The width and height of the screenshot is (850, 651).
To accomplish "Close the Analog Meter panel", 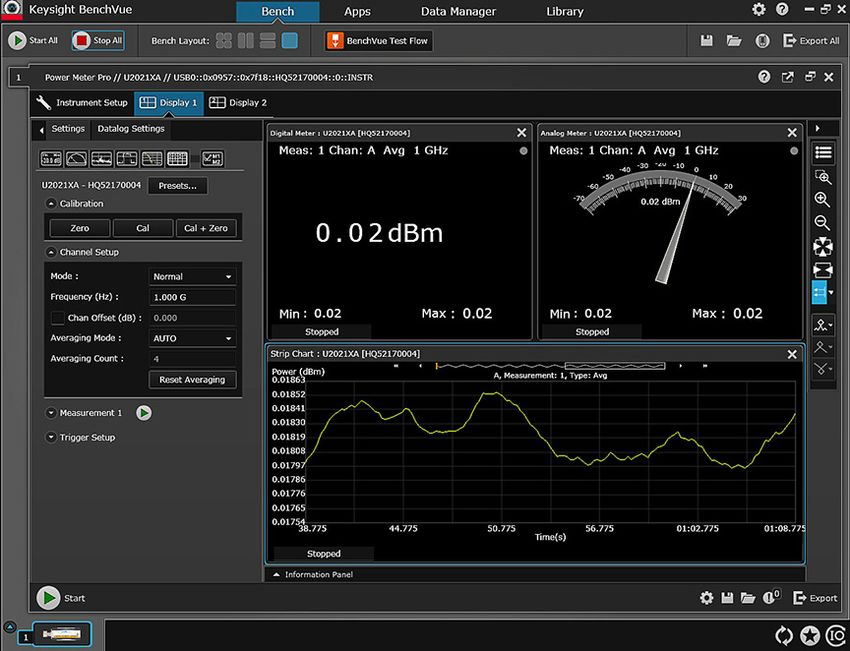I will (792, 133).
